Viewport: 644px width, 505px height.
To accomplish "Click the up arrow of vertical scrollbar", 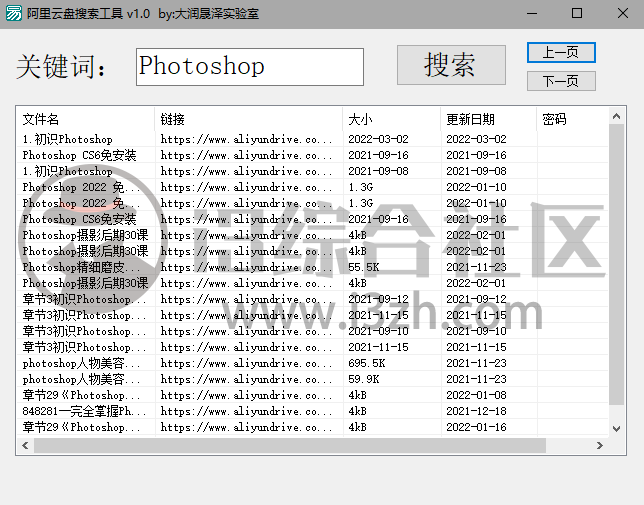I will point(616,116).
